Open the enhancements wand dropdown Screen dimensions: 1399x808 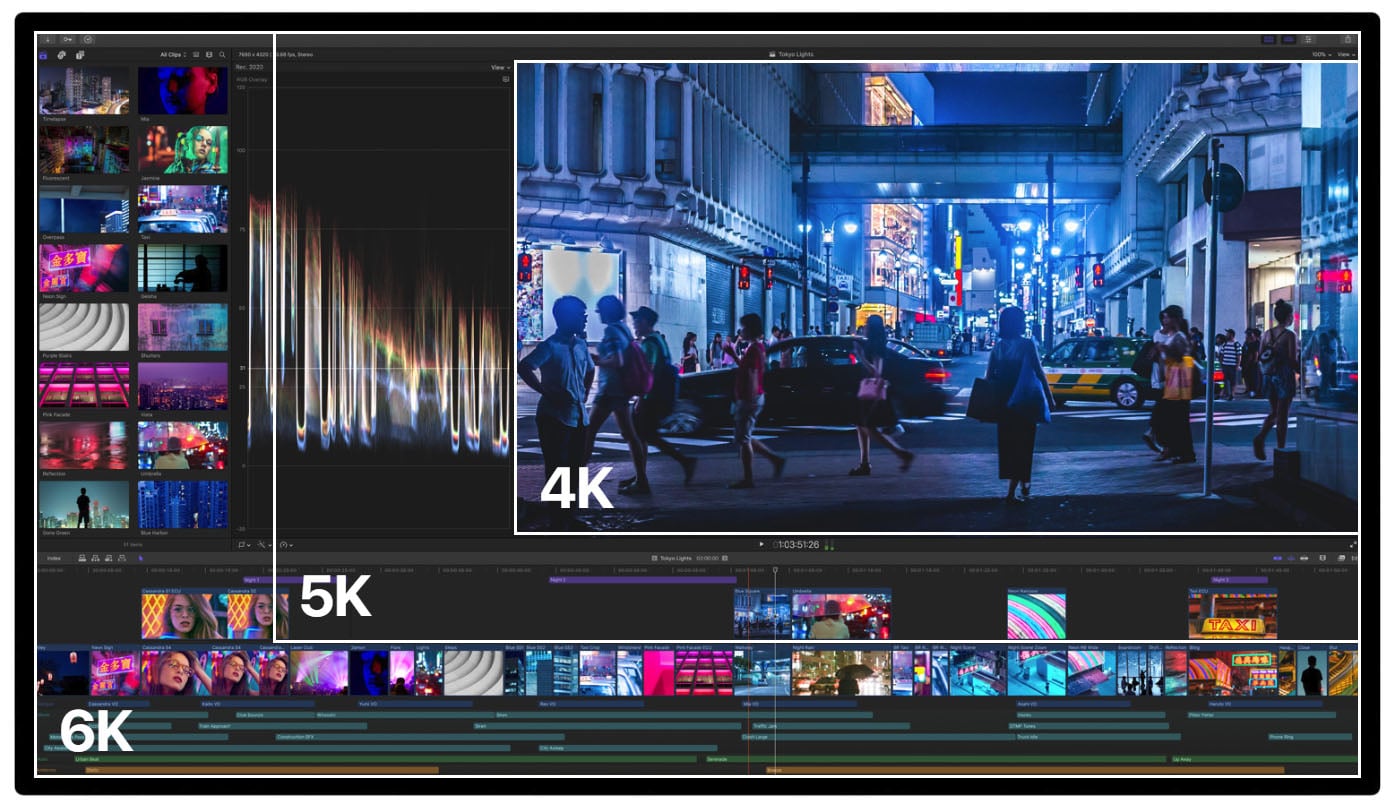click(265, 545)
